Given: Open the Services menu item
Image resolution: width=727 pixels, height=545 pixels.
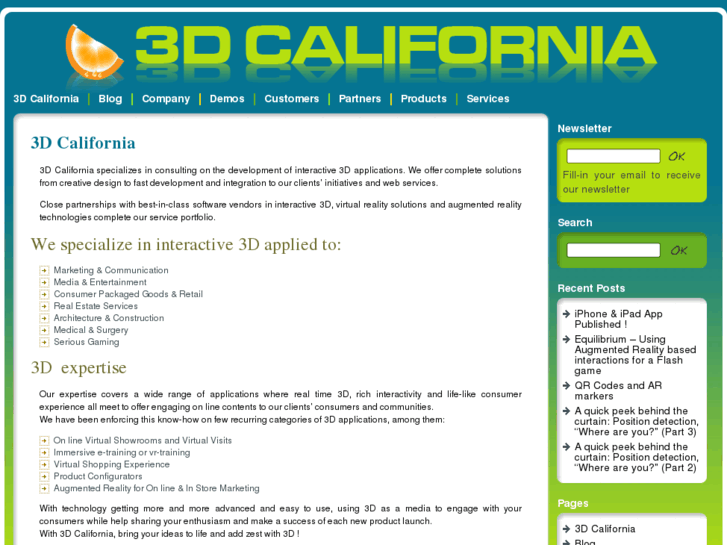Looking at the screenshot, I should point(488,99).
